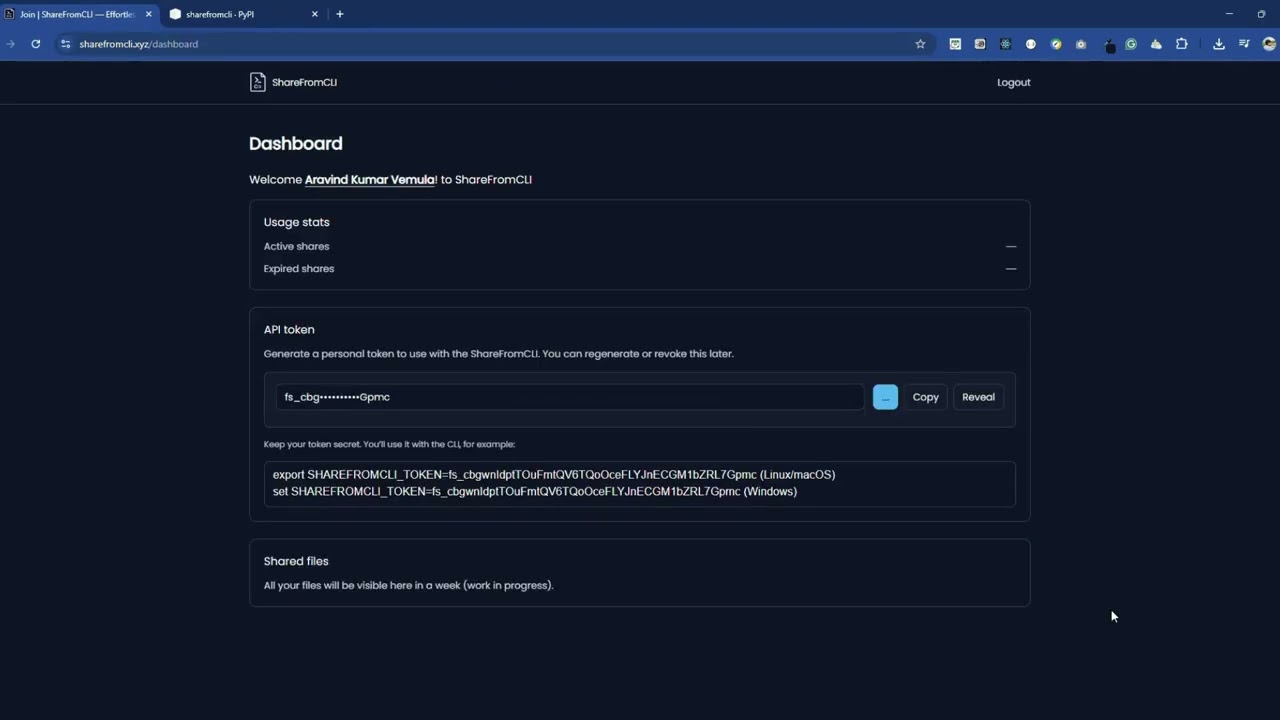1280x720 pixels.
Task: Open the media controls playlist icon
Action: [1244, 44]
